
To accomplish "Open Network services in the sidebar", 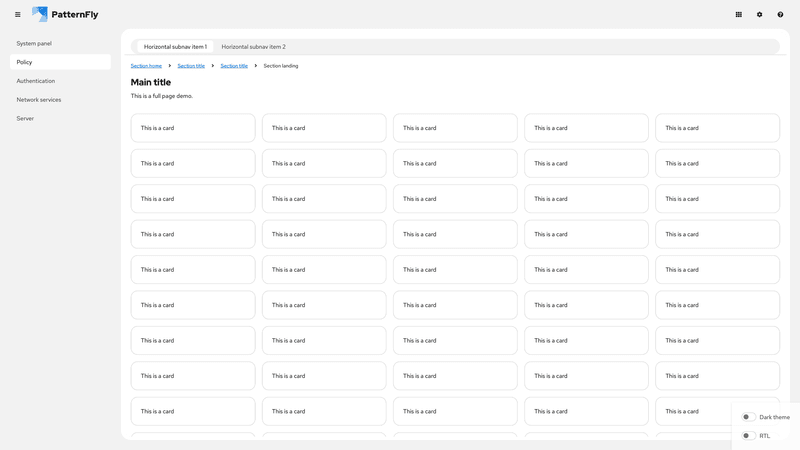I will point(60,99).
